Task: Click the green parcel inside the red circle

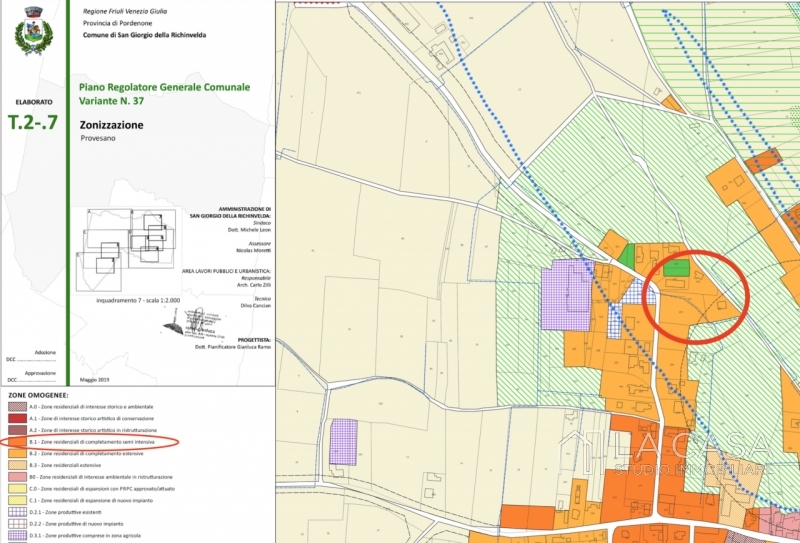Action: coord(677,267)
